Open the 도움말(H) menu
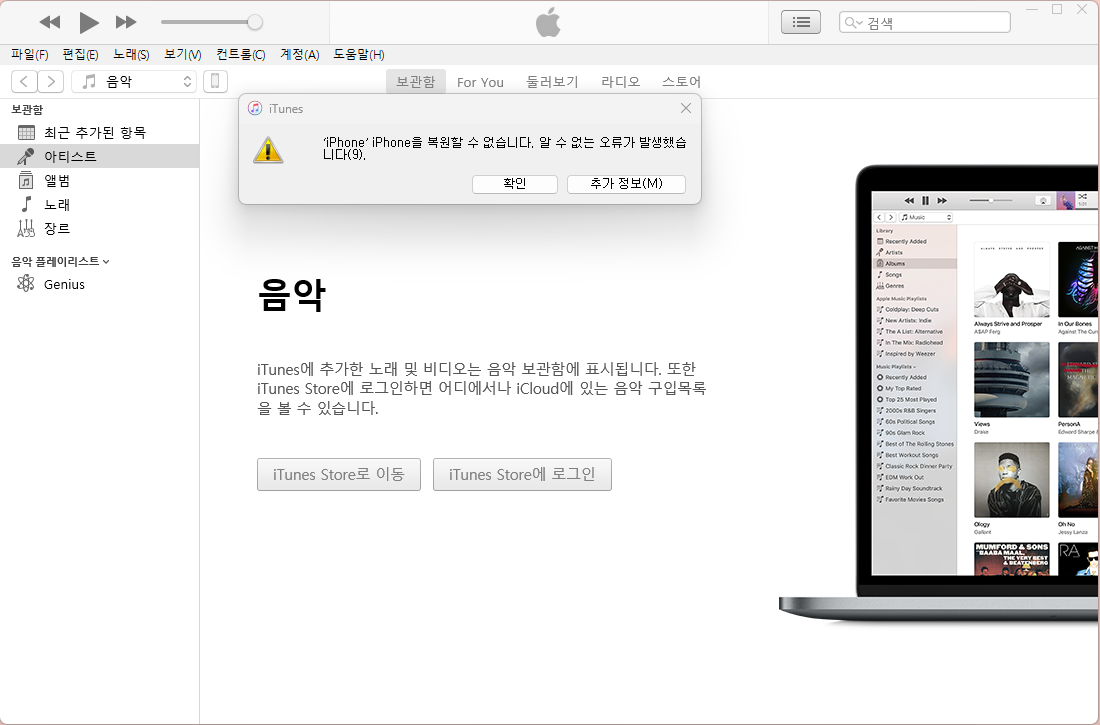The image size is (1100, 725). [358, 55]
